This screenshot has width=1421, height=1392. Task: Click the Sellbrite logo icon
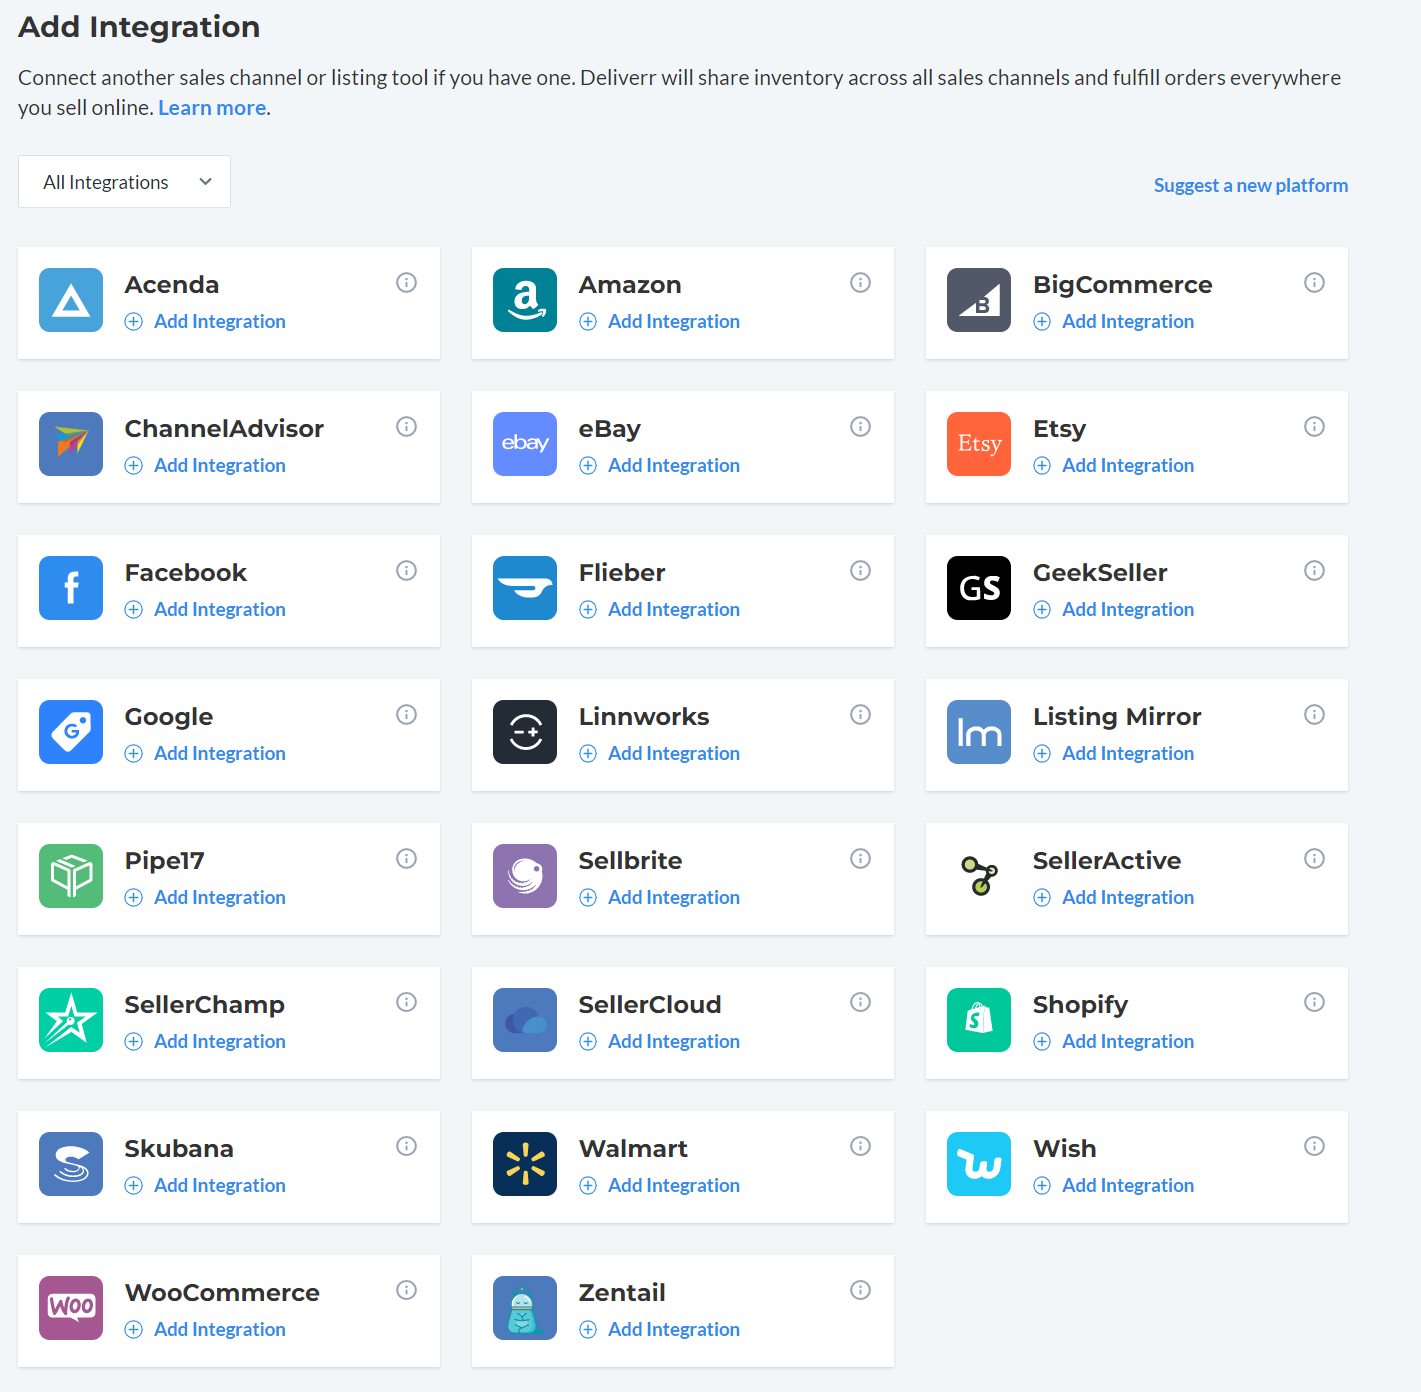(x=525, y=876)
